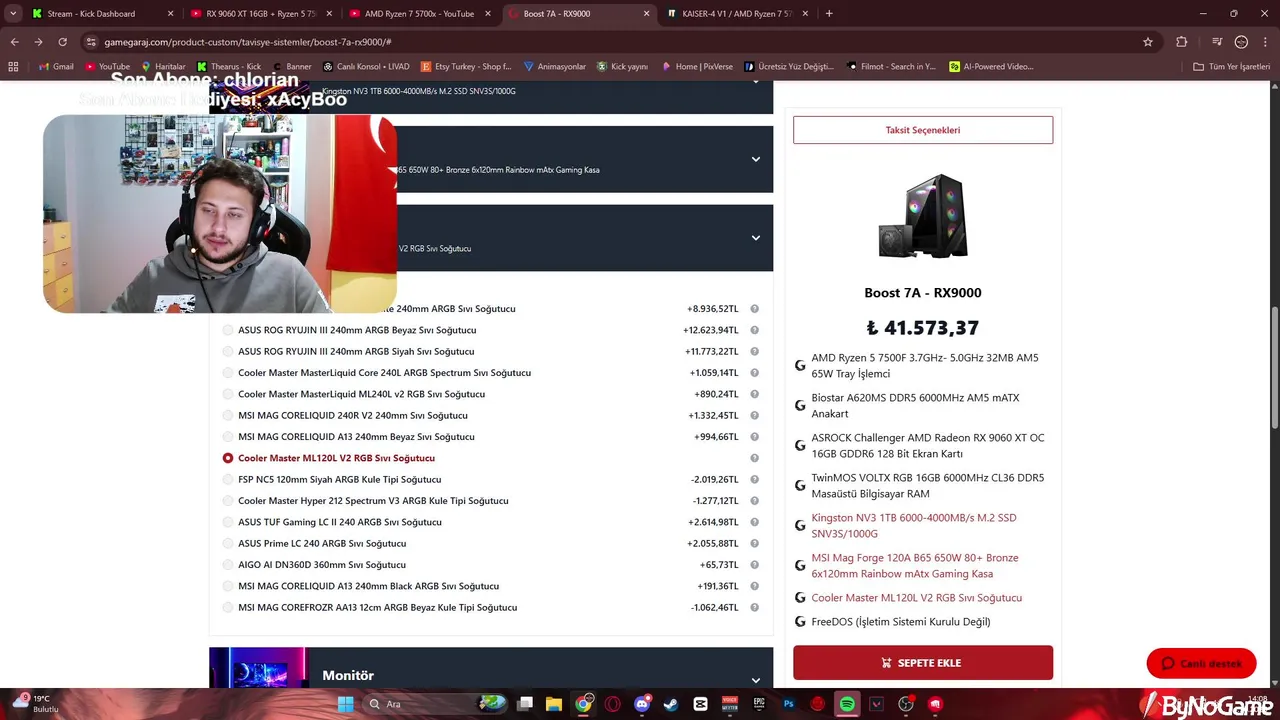Screen dimensions: 1280x720
Task: Open Epic Games Launcher from the taskbar
Action: 759,704
